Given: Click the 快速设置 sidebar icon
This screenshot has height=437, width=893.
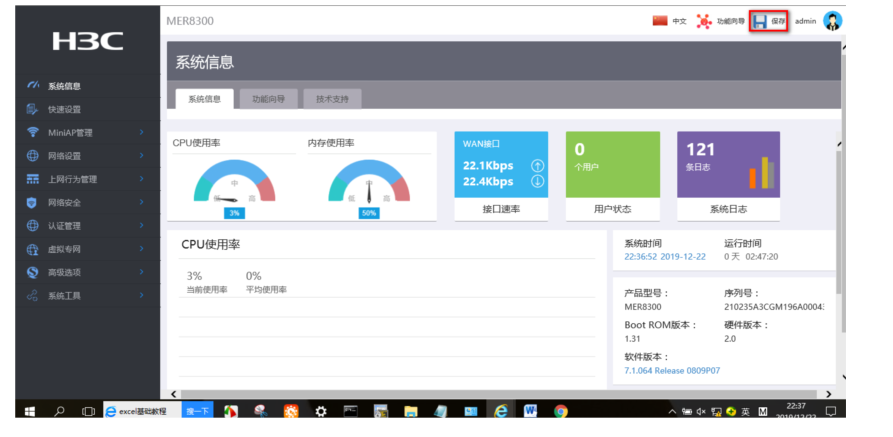Looking at the screenshot, I should [32, 109].
